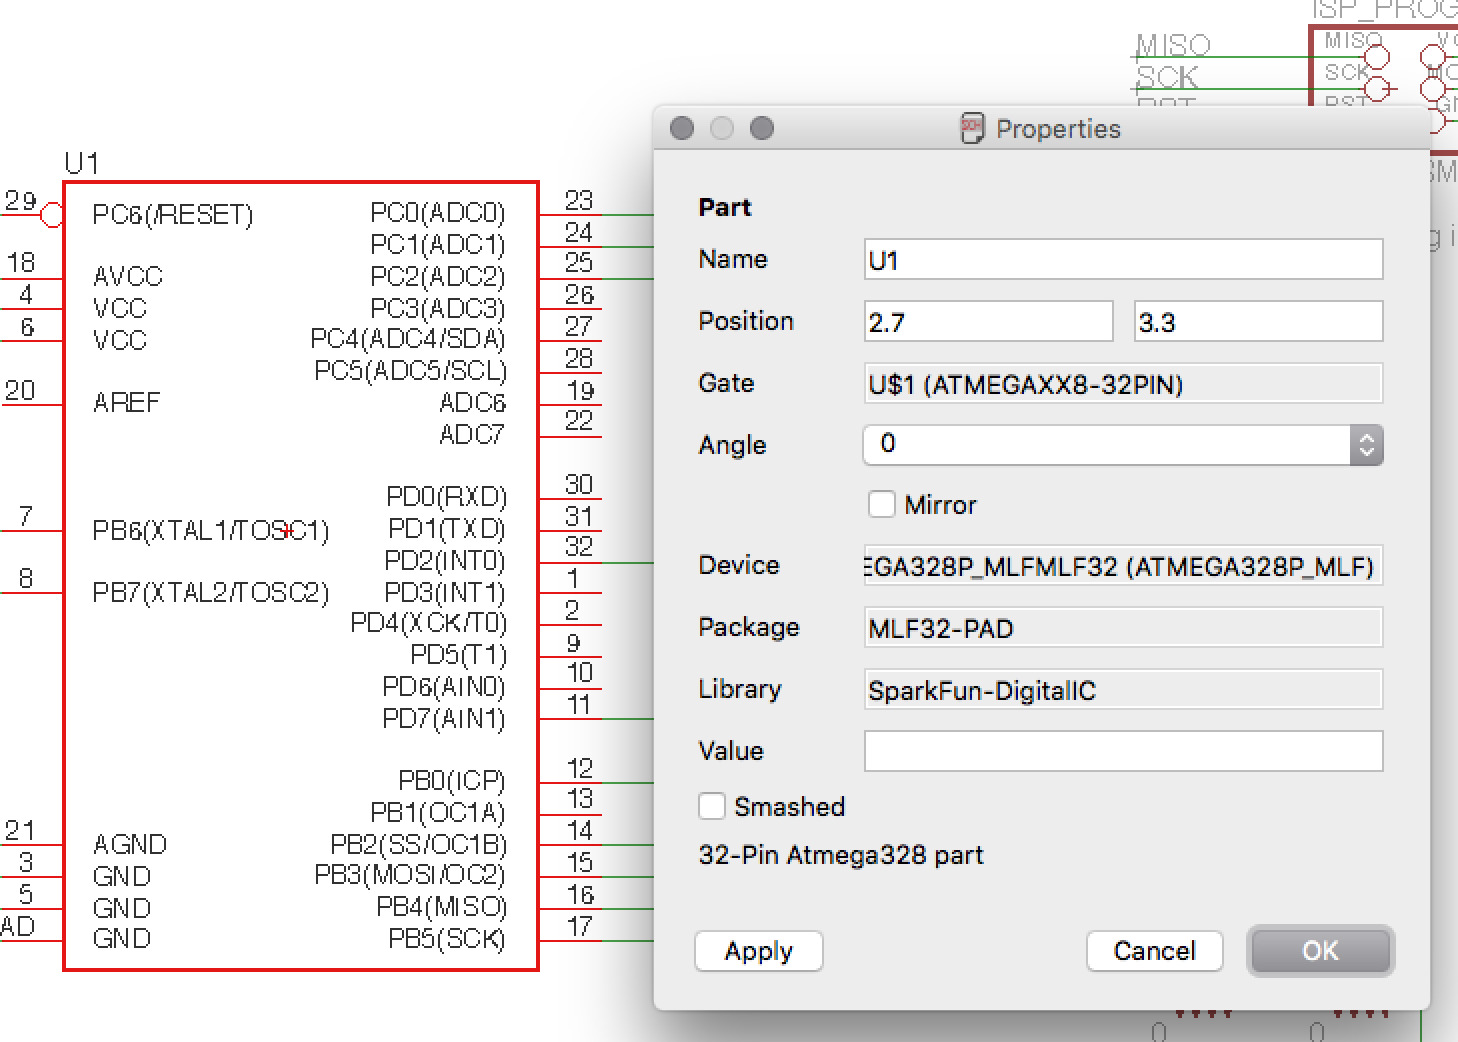Screen dimensions: 1458x1042
Task: Click the description '32-Pin Atmega328 part'
Action: coord(841,855)
